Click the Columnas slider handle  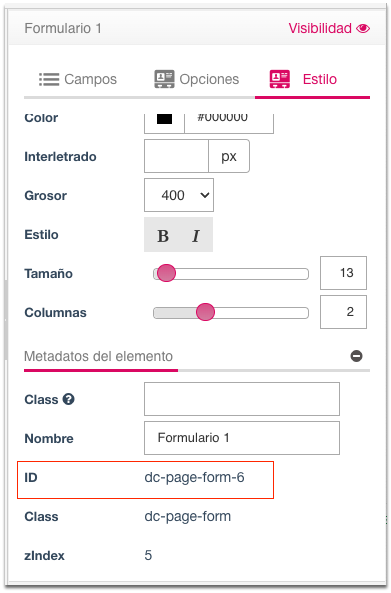pos(205,312)
